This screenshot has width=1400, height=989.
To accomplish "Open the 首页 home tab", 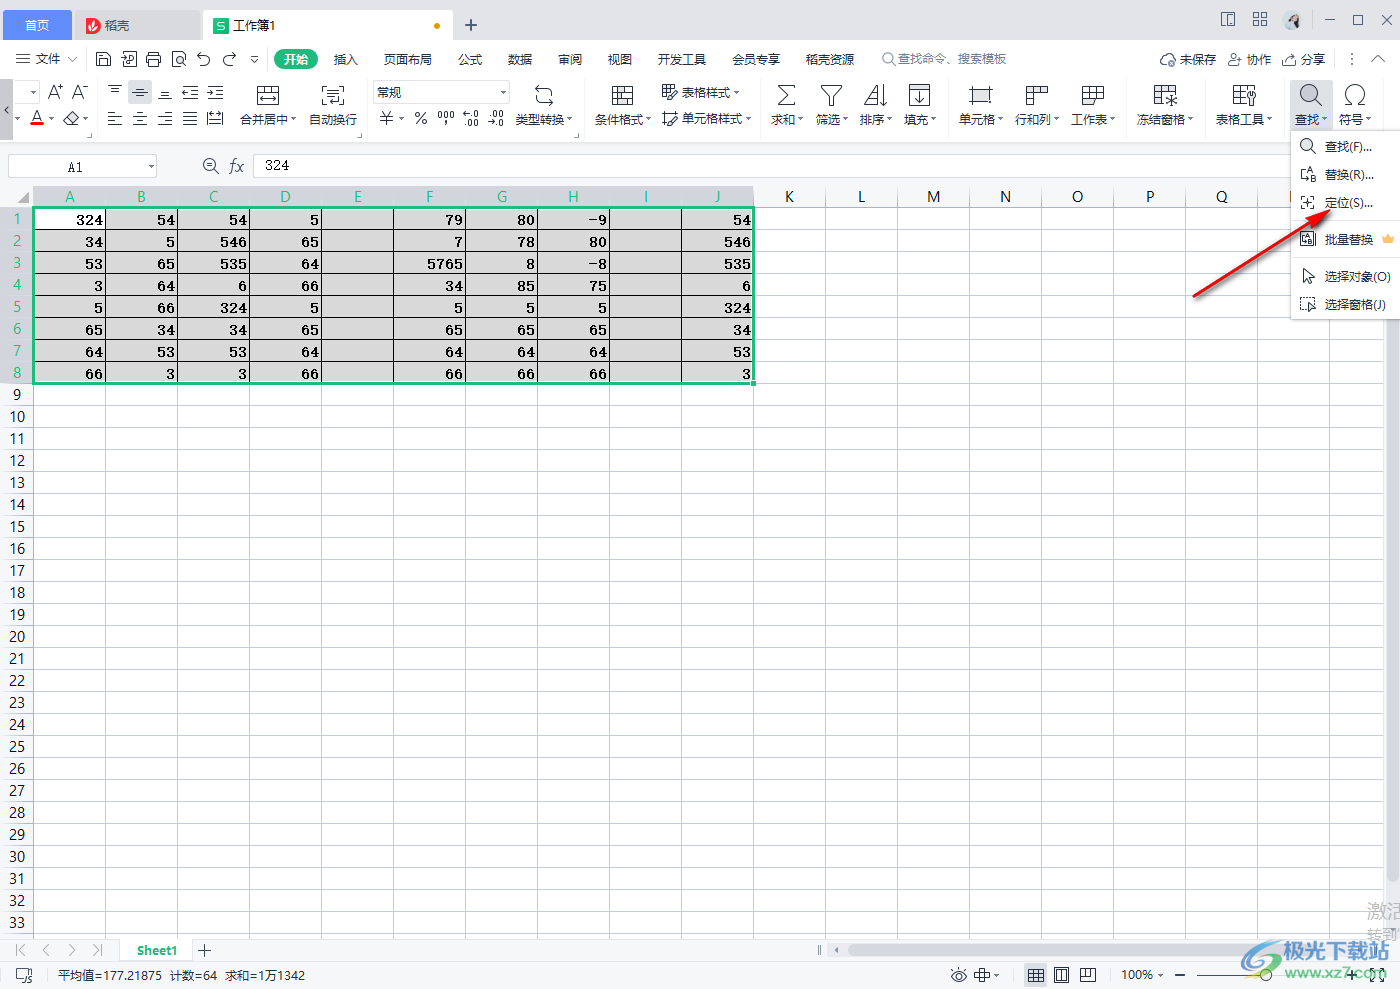I will point(37,25).
